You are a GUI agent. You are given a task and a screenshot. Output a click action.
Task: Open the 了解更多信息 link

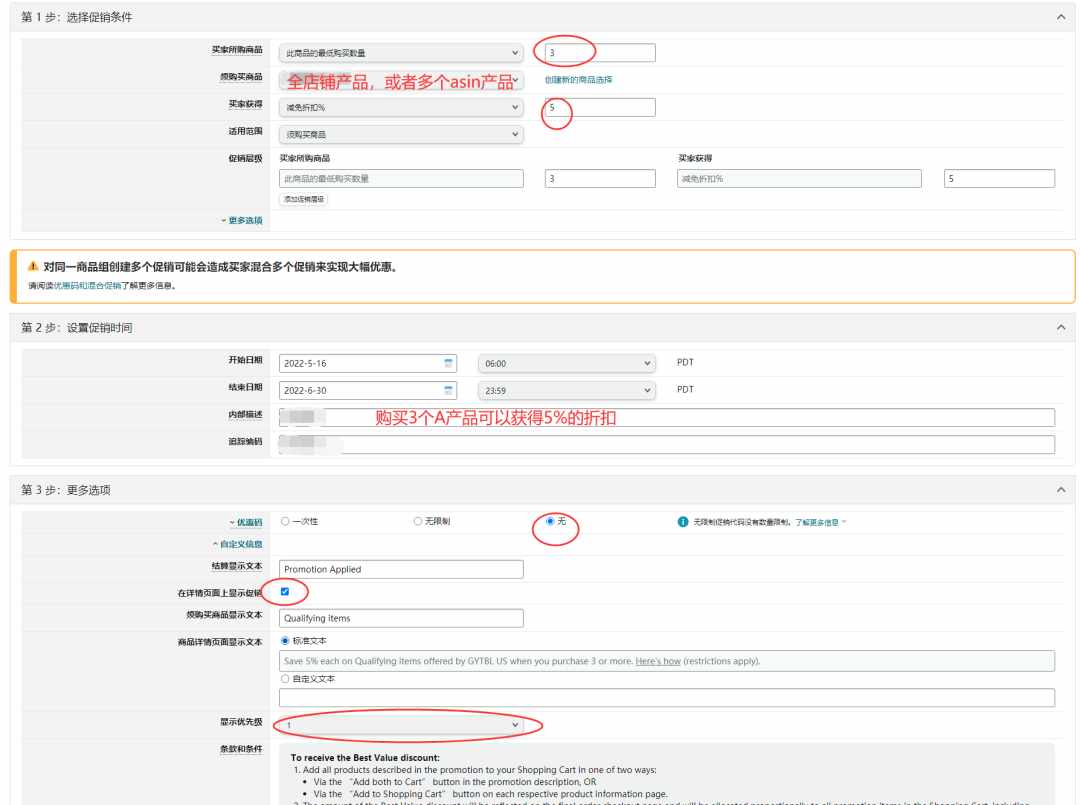point(817,523)
